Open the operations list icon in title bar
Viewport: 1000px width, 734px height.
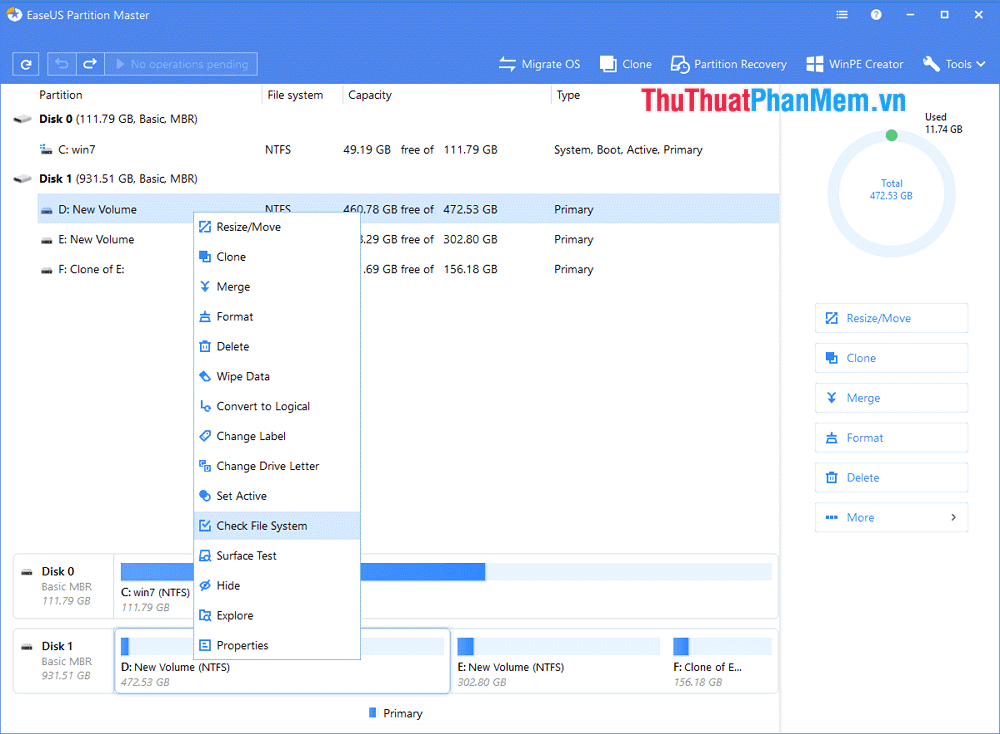[x=841, y=14]
